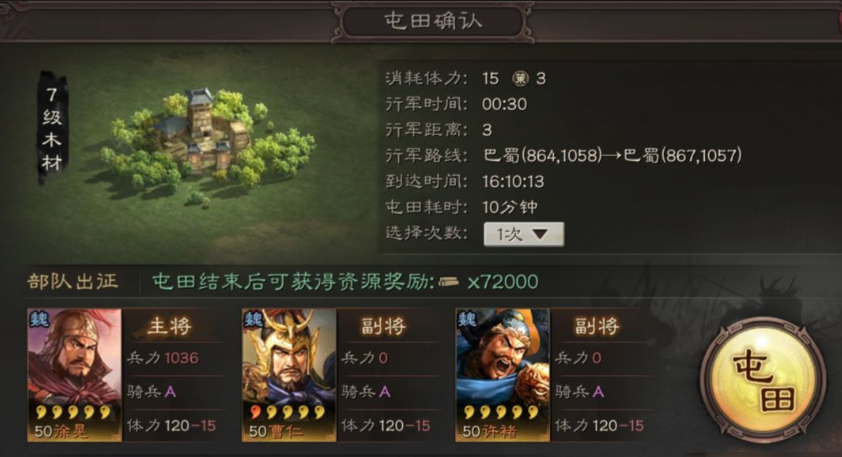Select 许褚 general portrait
The image size is (842, 457).
[503, 375]
